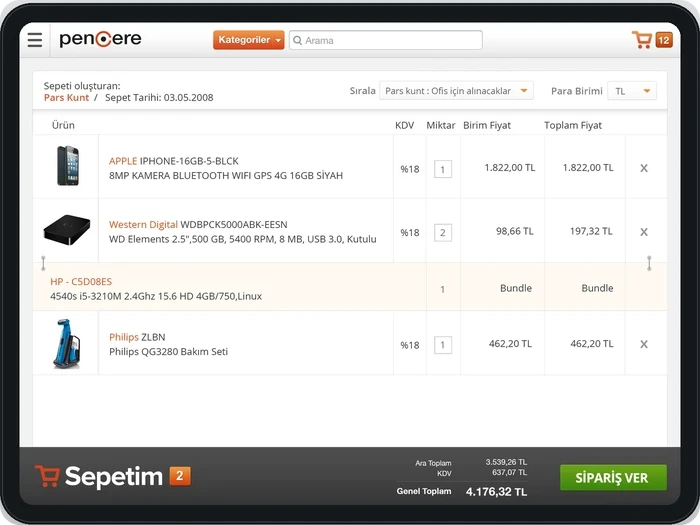This screenshot has width=700, height=525.
Task: Click Sepet Tarihi: 03.05.2008 text
Action: (159, 98)
